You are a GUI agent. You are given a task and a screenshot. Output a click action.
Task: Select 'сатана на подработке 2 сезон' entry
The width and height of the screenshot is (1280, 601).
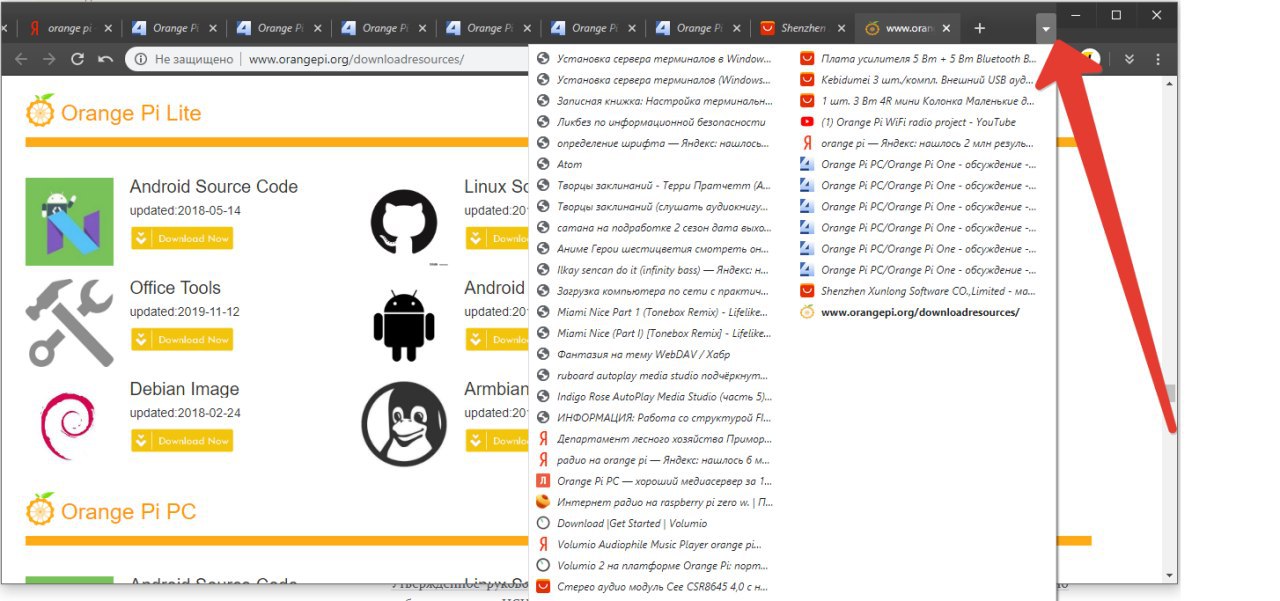coord(653,228)
